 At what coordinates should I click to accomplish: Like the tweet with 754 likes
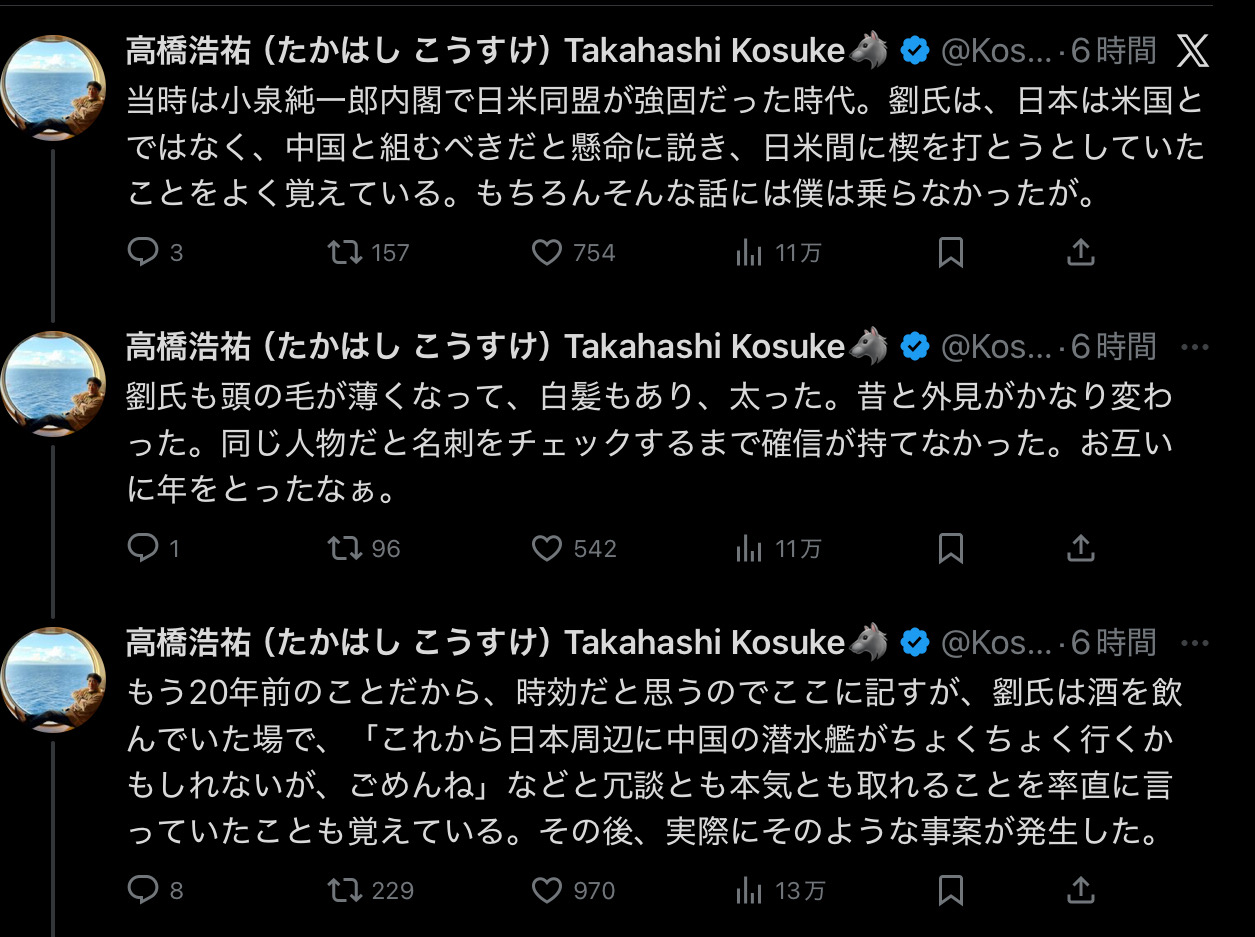[547, 253]
